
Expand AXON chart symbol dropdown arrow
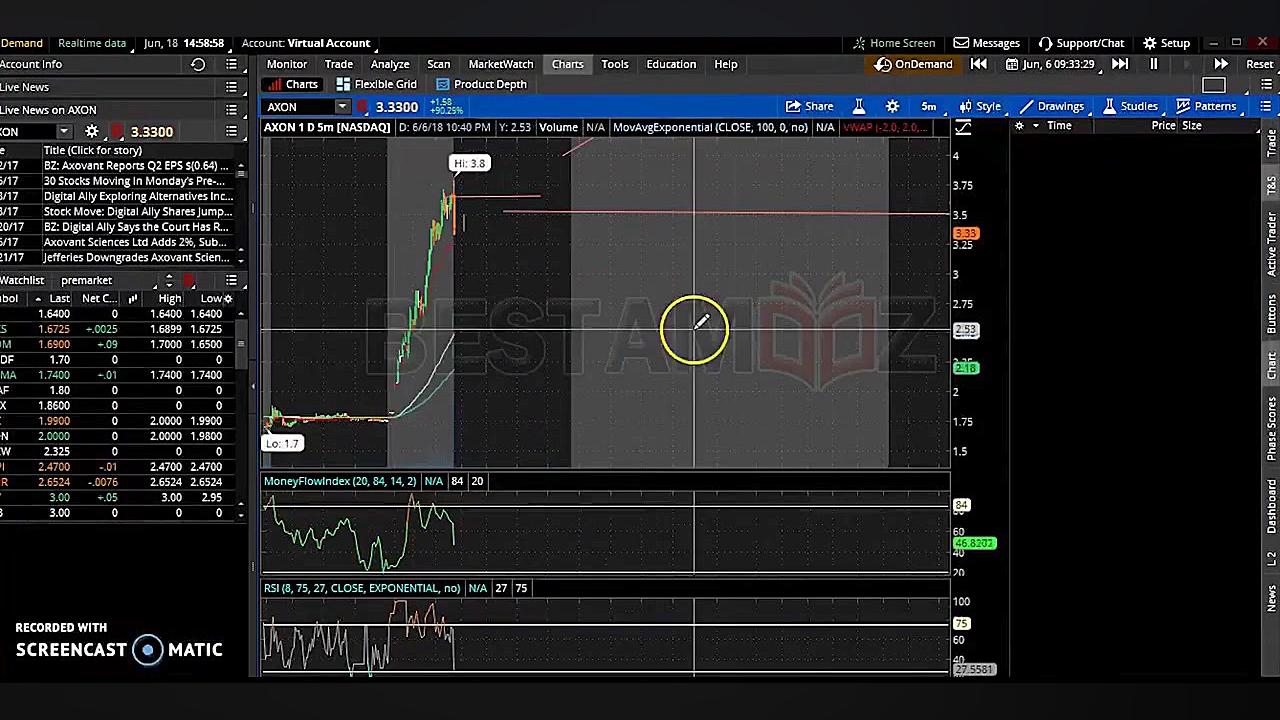pyautogui.click(x=342, y=107)
